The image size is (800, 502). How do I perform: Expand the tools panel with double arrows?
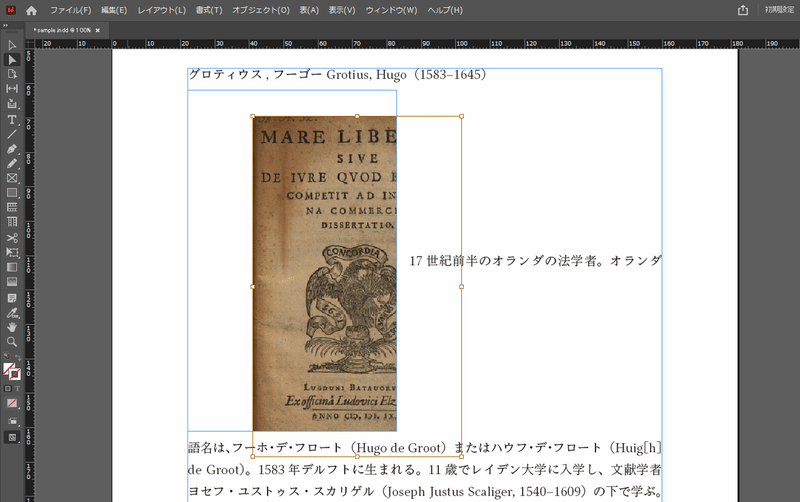point(6,25)
